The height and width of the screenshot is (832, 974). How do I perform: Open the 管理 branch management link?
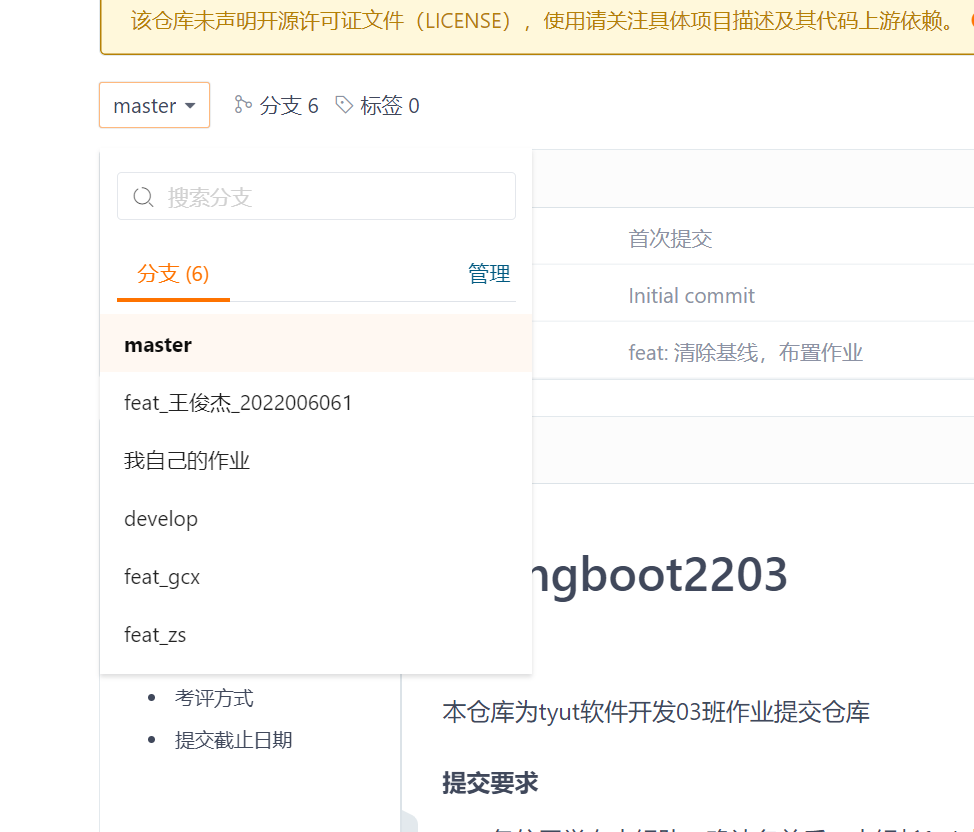pos(489,273)
